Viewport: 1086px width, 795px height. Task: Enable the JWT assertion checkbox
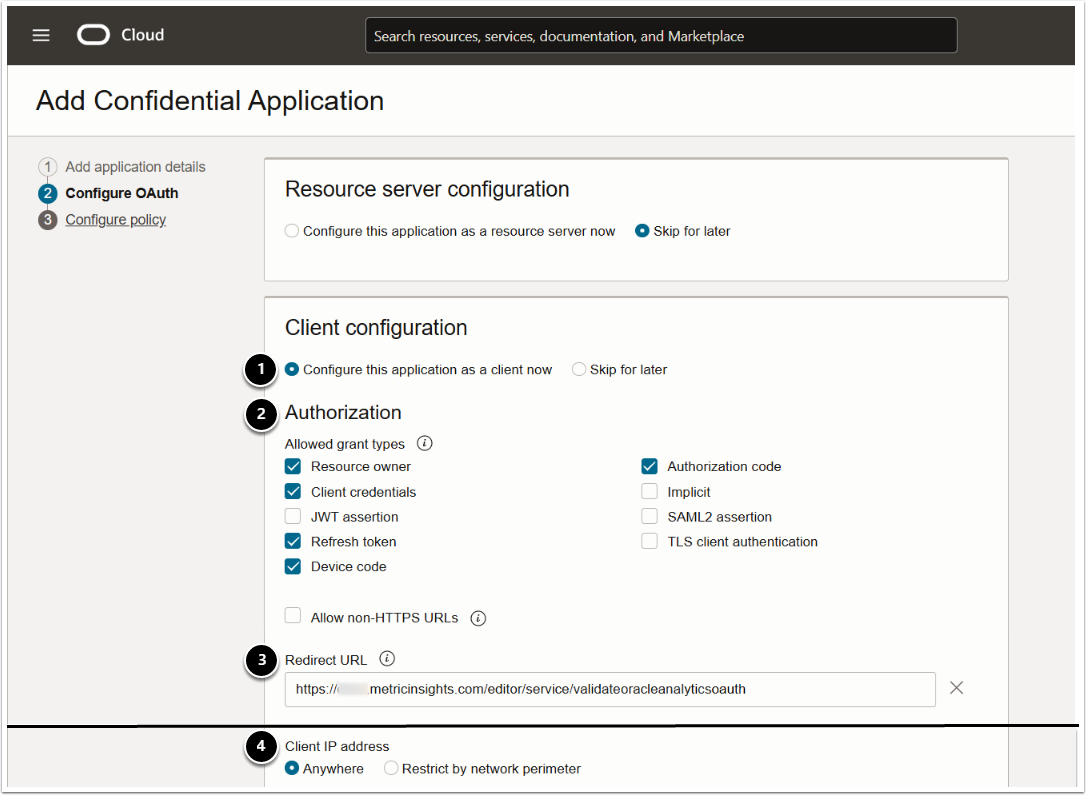(293, 517)
